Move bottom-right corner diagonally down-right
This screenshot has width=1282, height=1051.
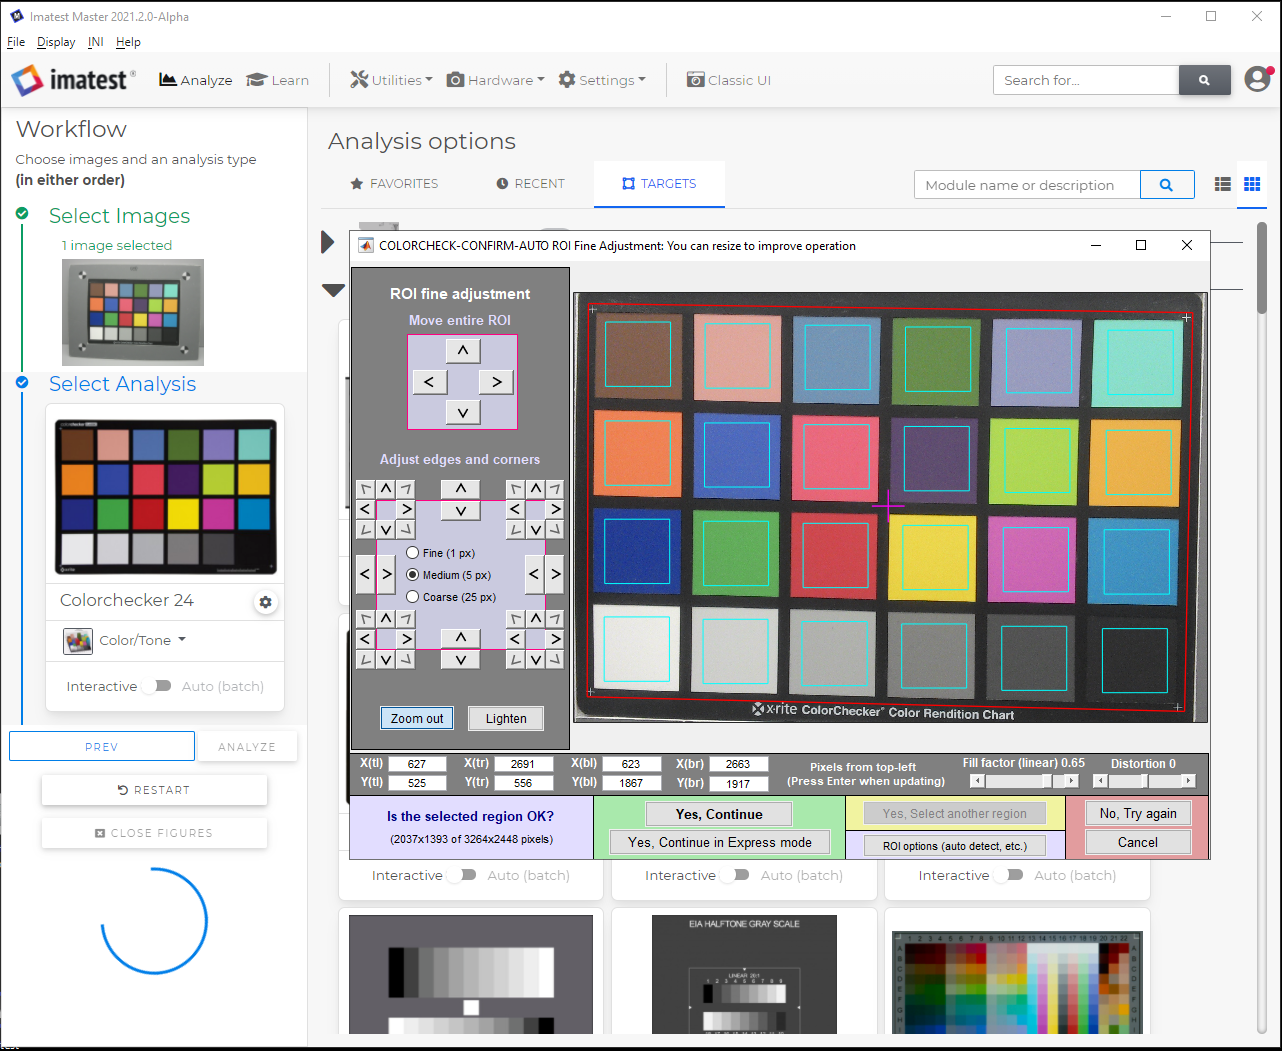(x=555, y=659)
